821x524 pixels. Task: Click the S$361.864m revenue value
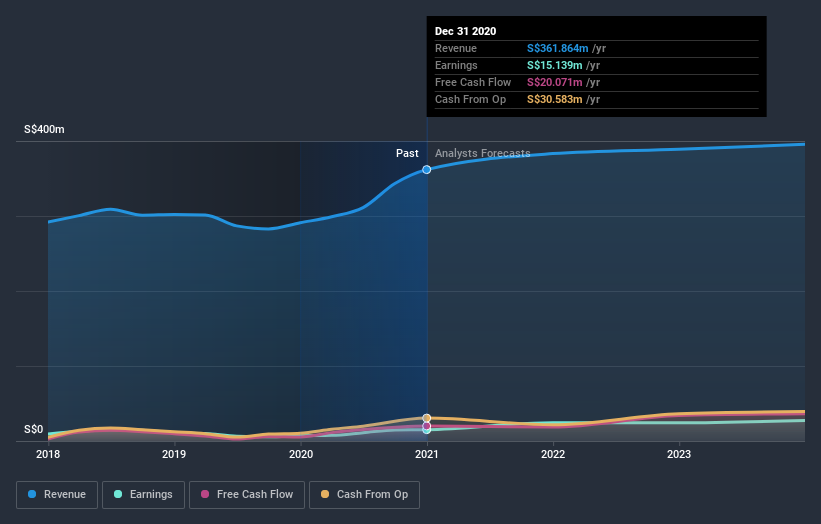point(558,48)
